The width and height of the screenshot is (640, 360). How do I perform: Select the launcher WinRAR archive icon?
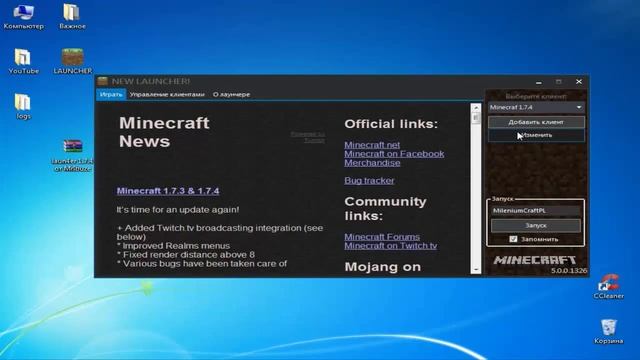pyautogui.click(x=73, y=156)
